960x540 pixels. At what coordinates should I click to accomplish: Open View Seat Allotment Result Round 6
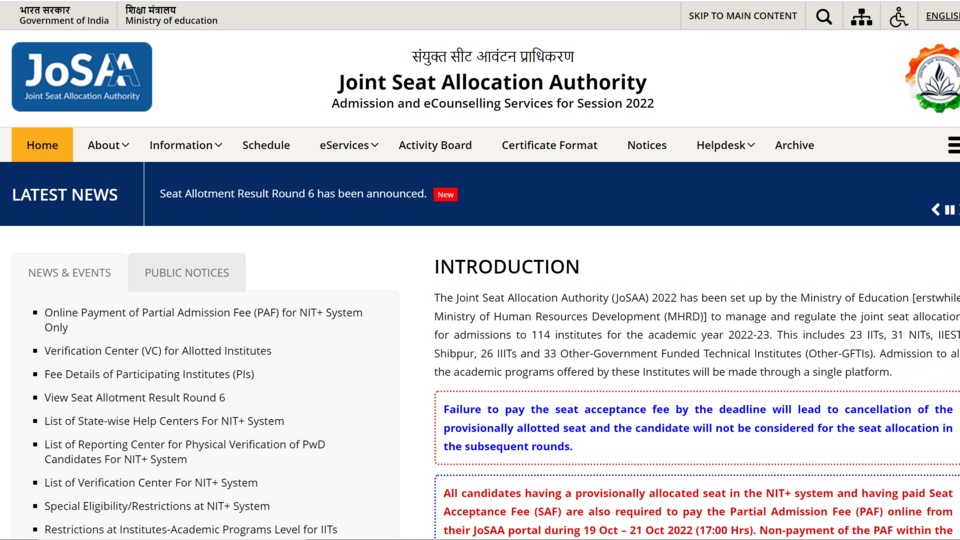(134, 397)
